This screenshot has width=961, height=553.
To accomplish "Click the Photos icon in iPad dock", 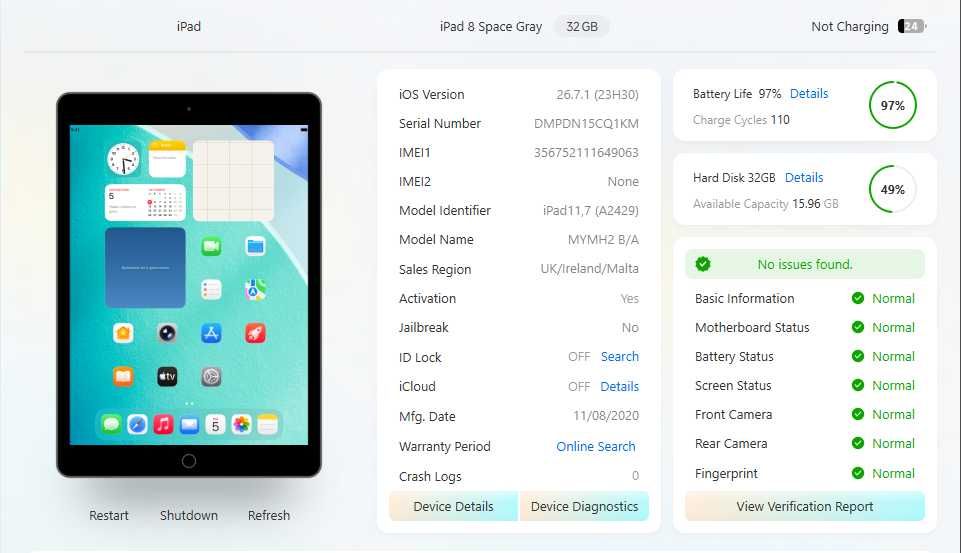I will (241, 424).
